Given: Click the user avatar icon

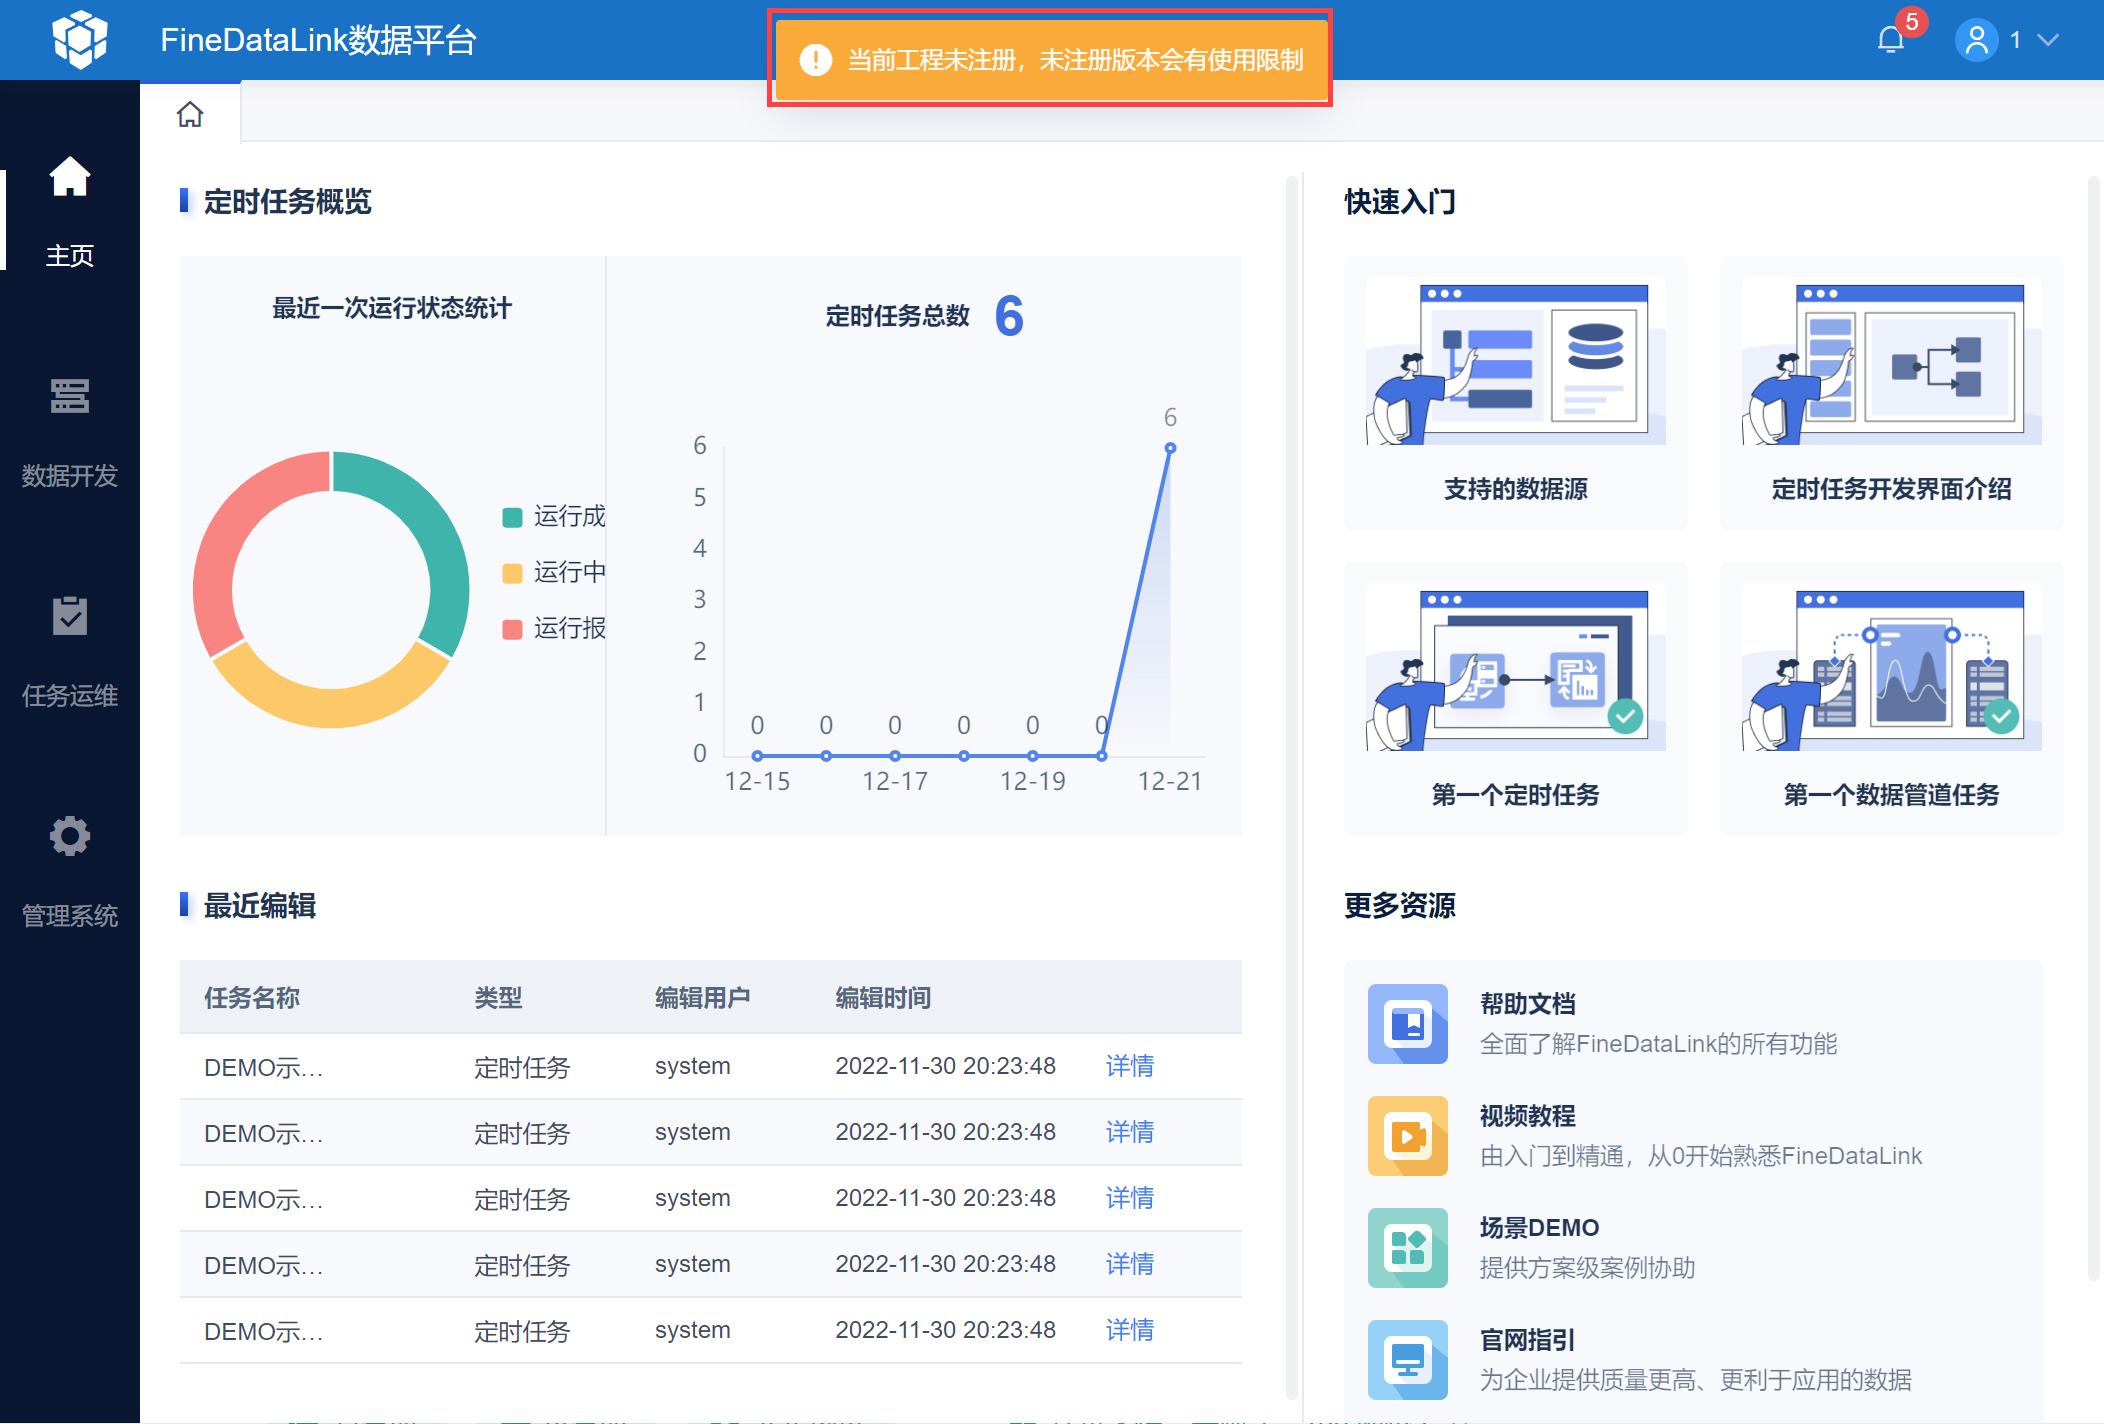Looking at the screenshot, I should [x=1976, y=40].
